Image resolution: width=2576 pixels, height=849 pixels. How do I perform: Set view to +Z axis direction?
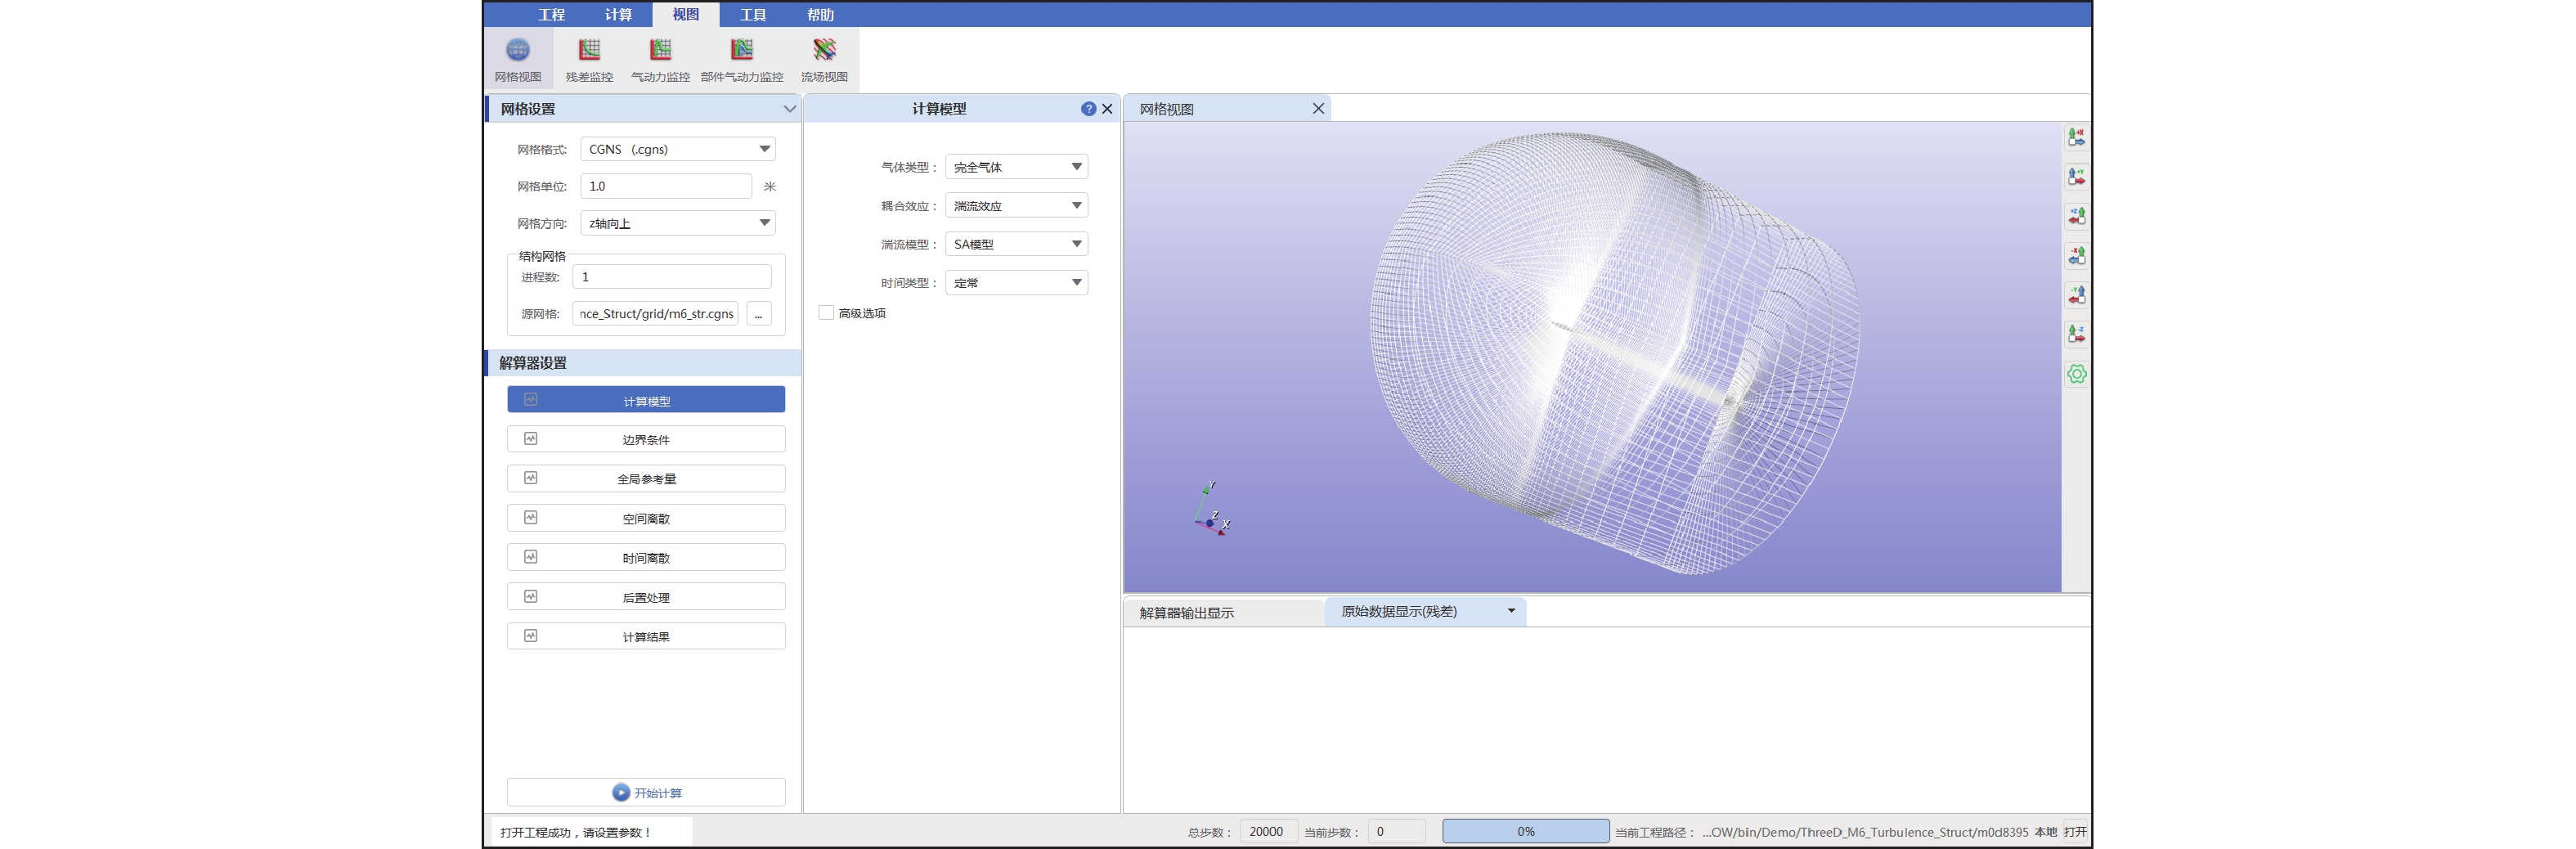click(x=2076, y=216)
